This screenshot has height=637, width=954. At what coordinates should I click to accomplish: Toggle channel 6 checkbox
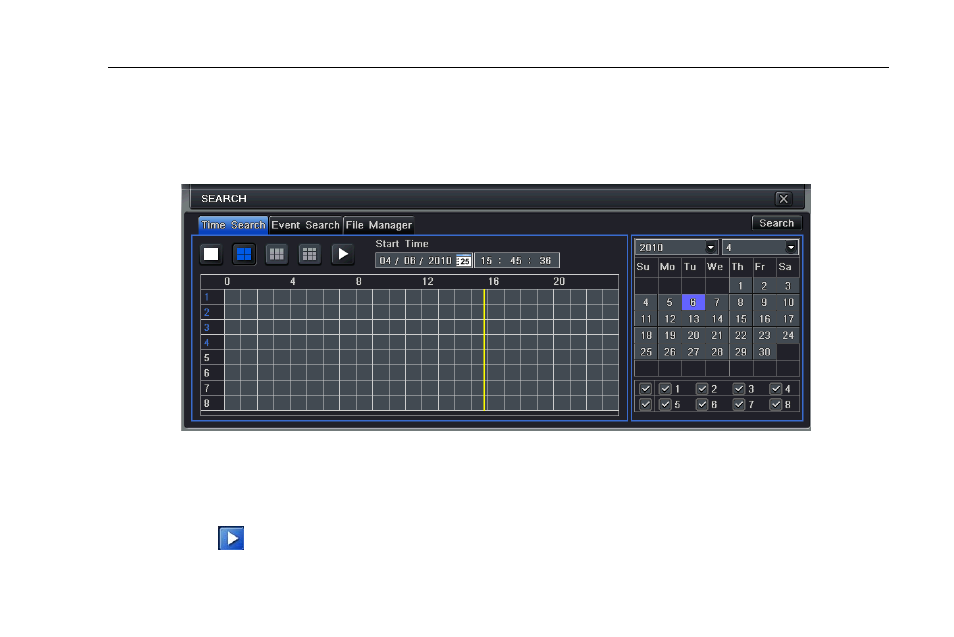[x=702, y=404]
